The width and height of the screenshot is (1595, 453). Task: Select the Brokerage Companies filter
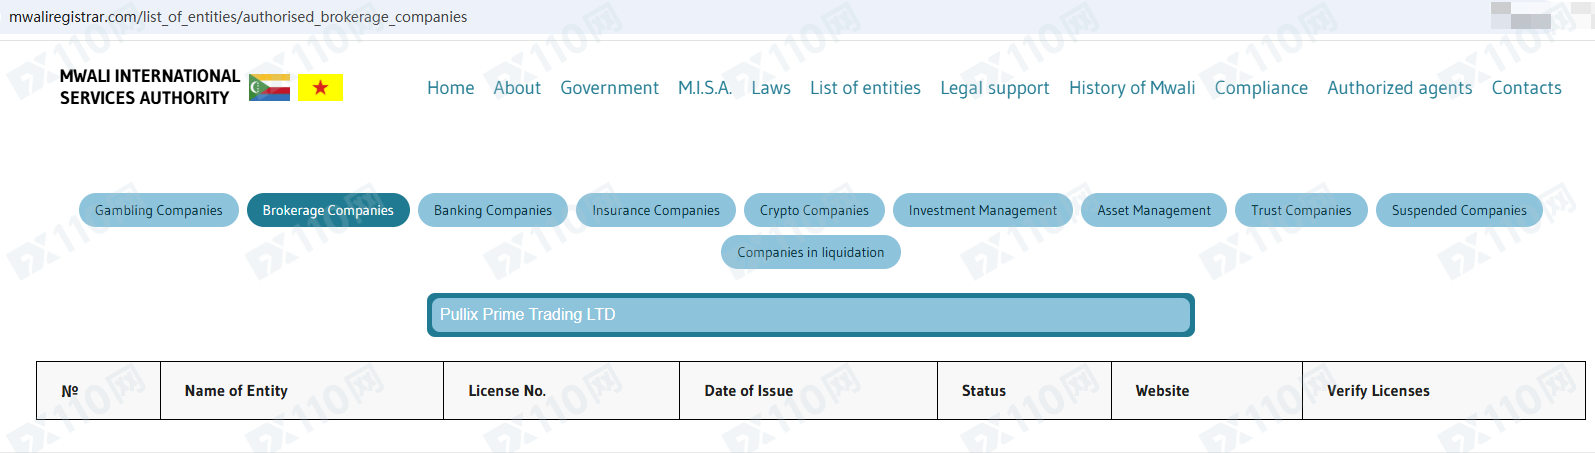pos(328,210)
